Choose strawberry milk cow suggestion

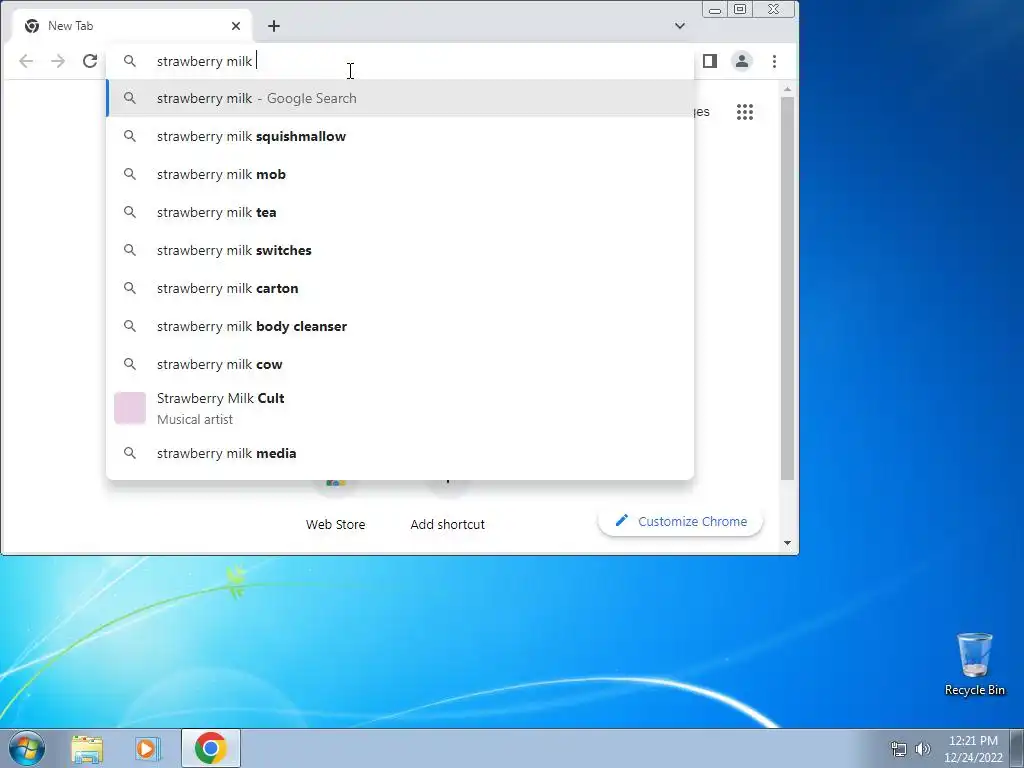400,364
